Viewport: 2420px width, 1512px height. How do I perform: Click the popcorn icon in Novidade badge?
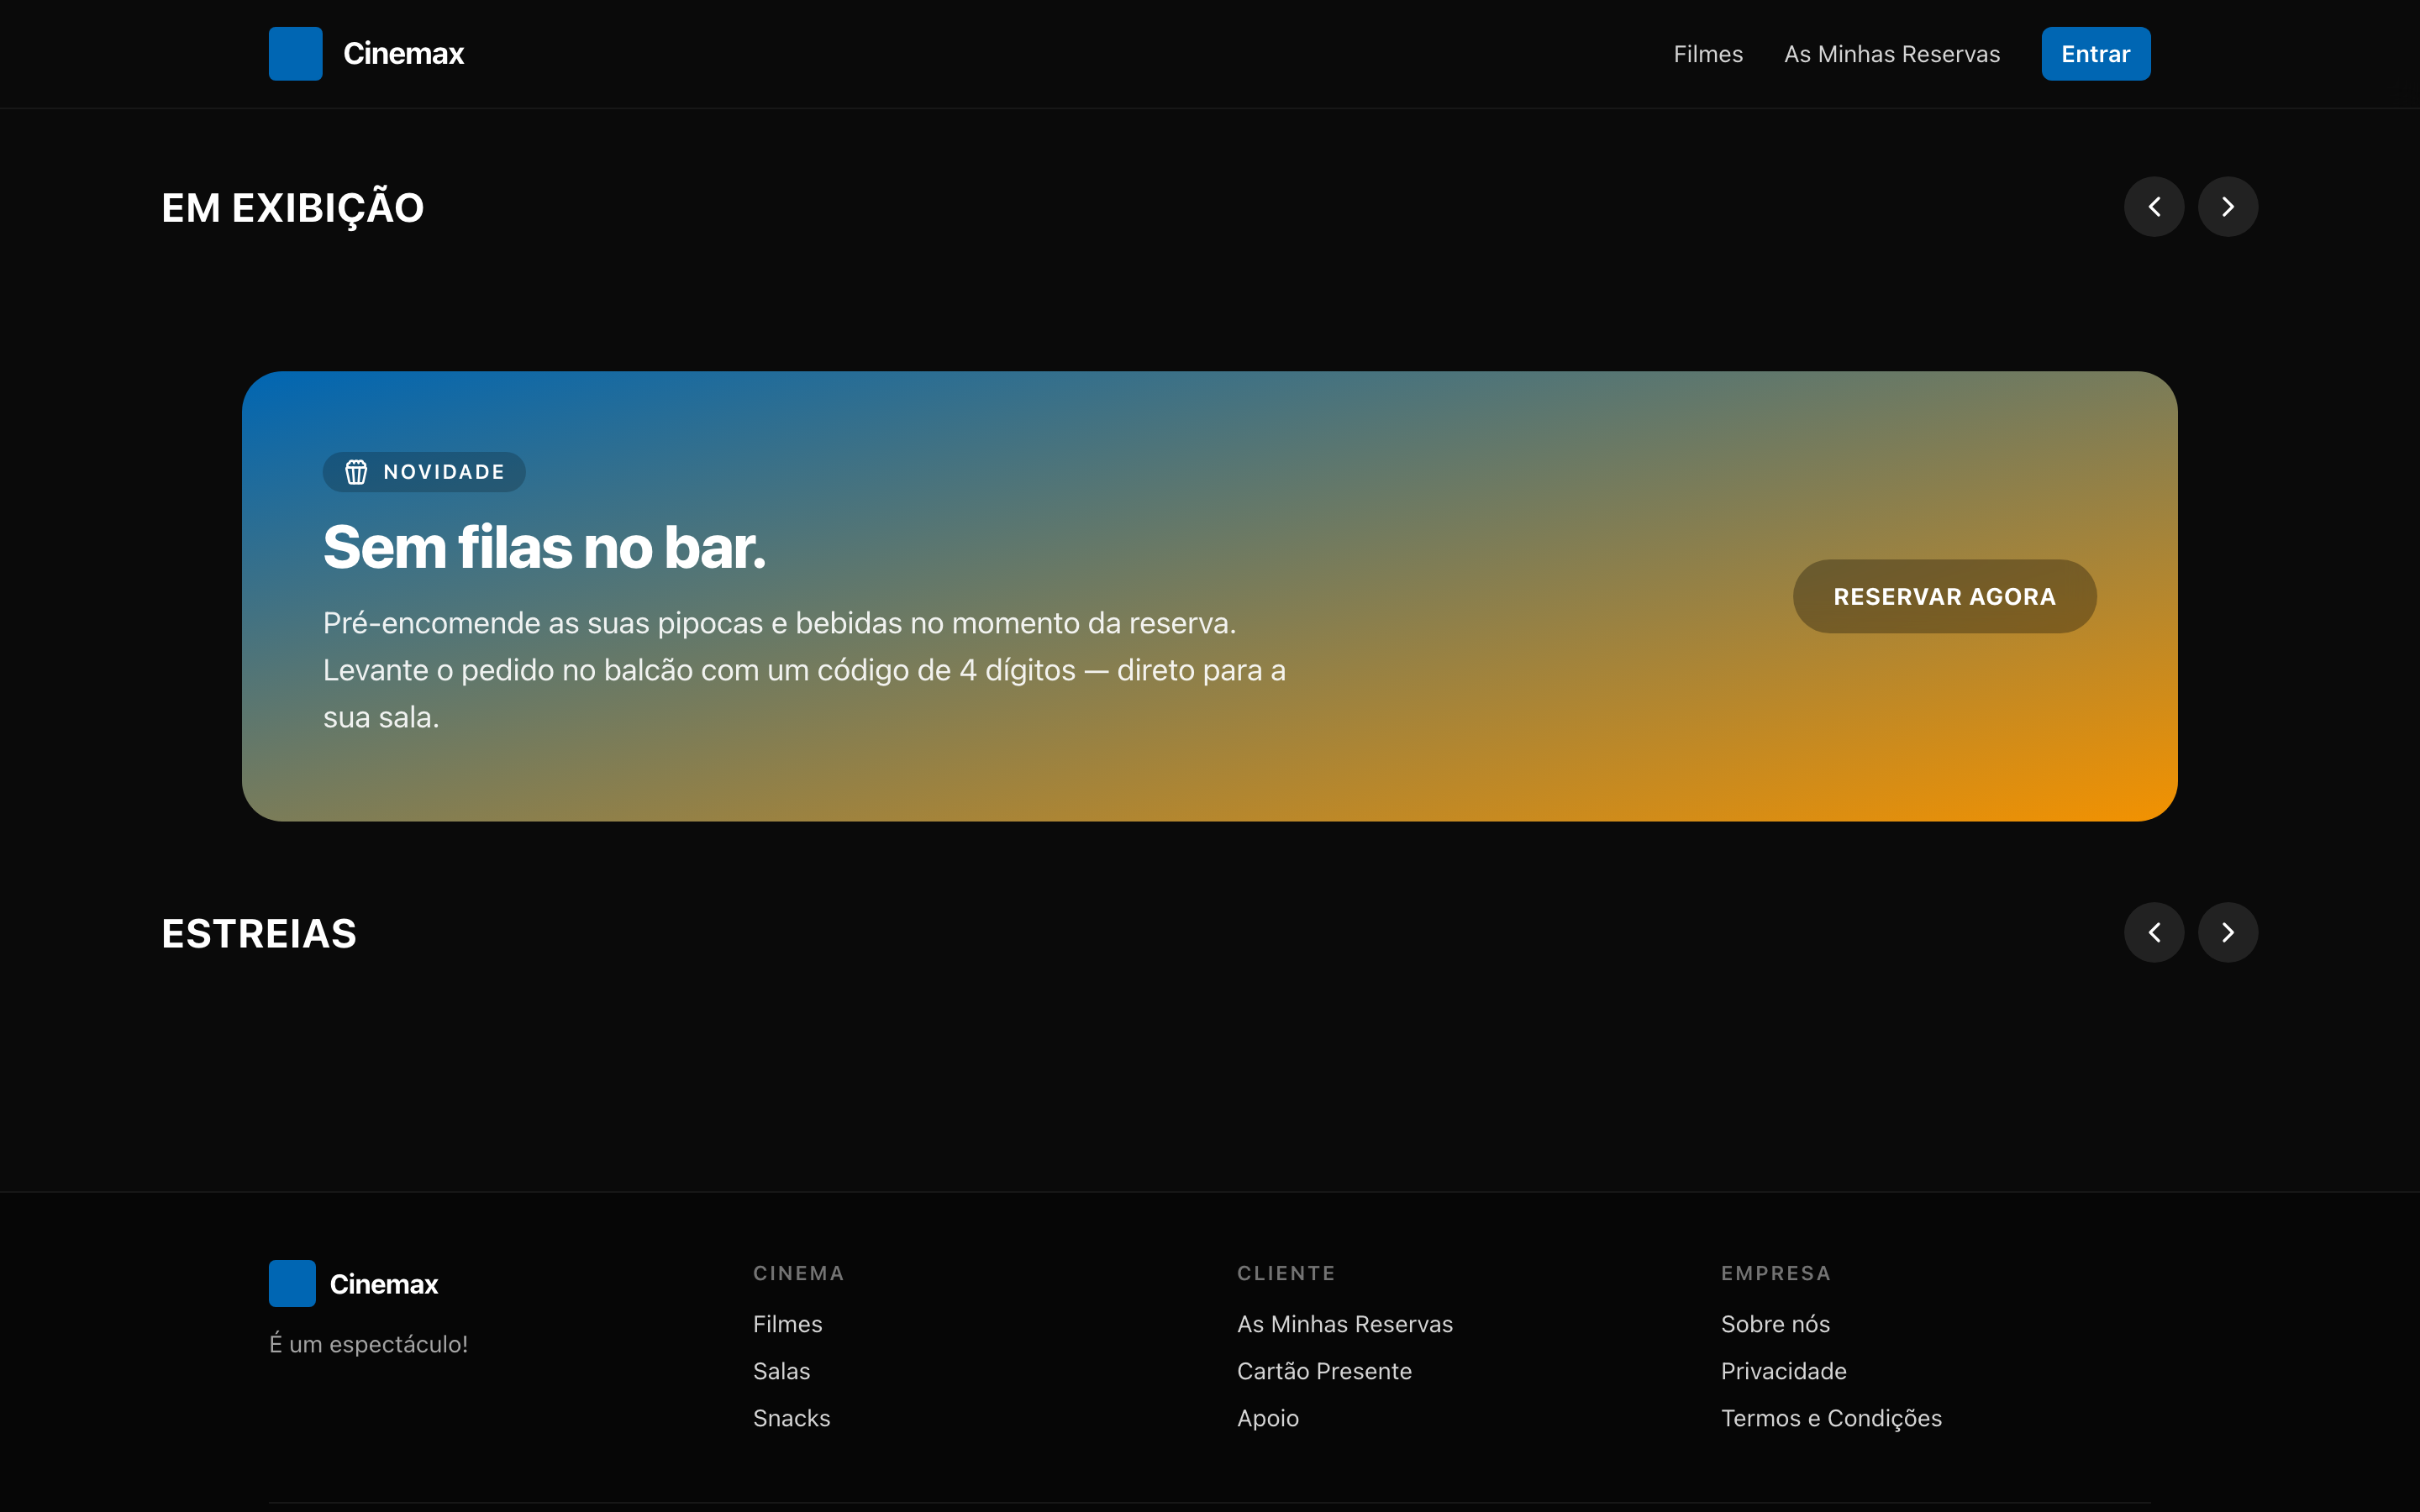356,472
